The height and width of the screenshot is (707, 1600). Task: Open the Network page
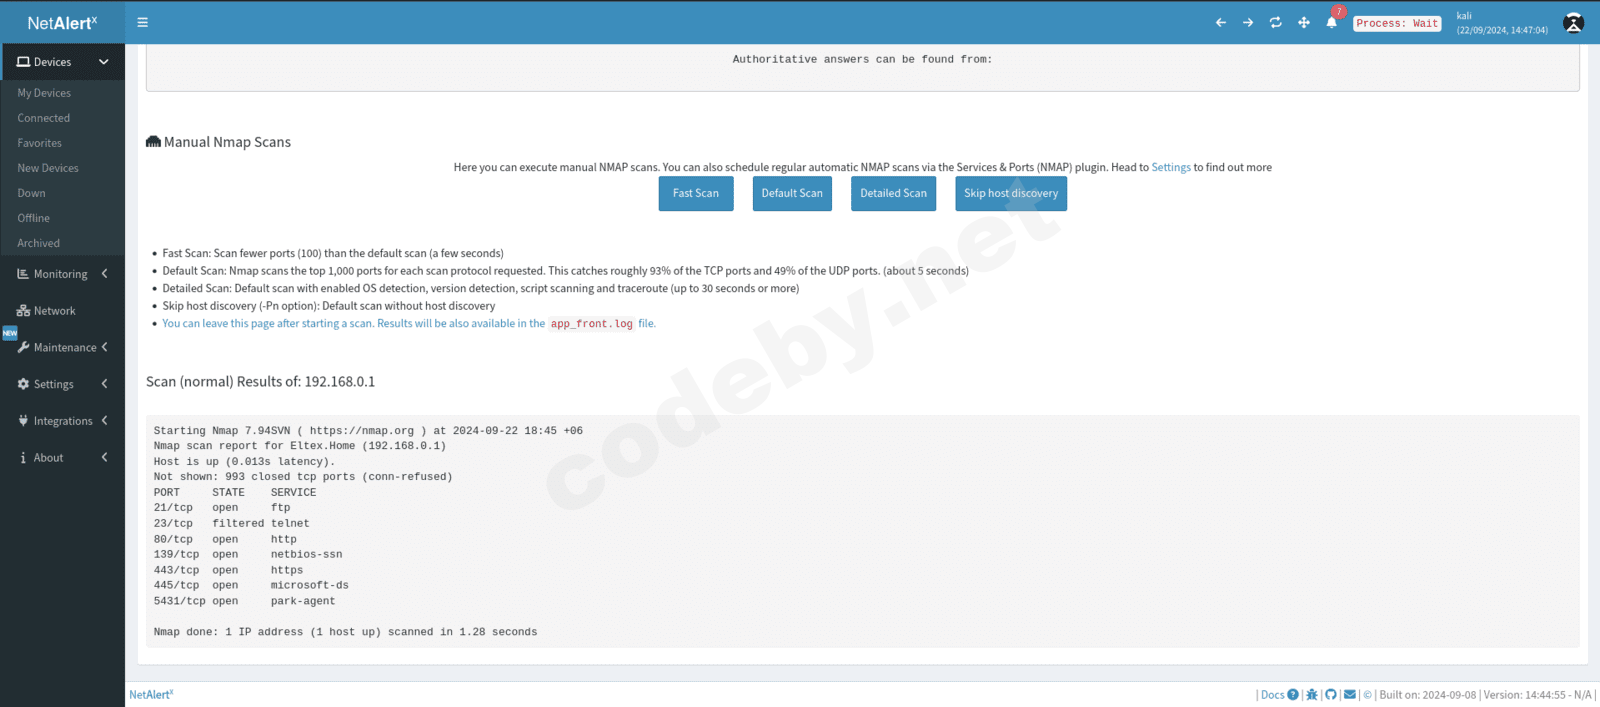click(x=54, y=311)
